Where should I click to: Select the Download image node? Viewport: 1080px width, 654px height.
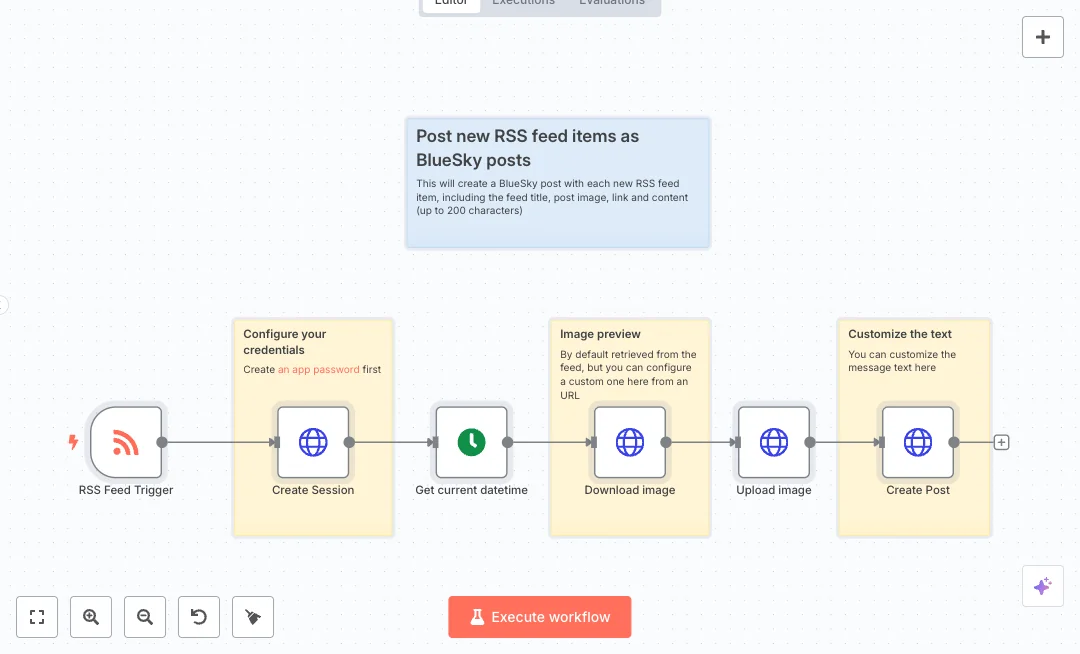point(630,442)
